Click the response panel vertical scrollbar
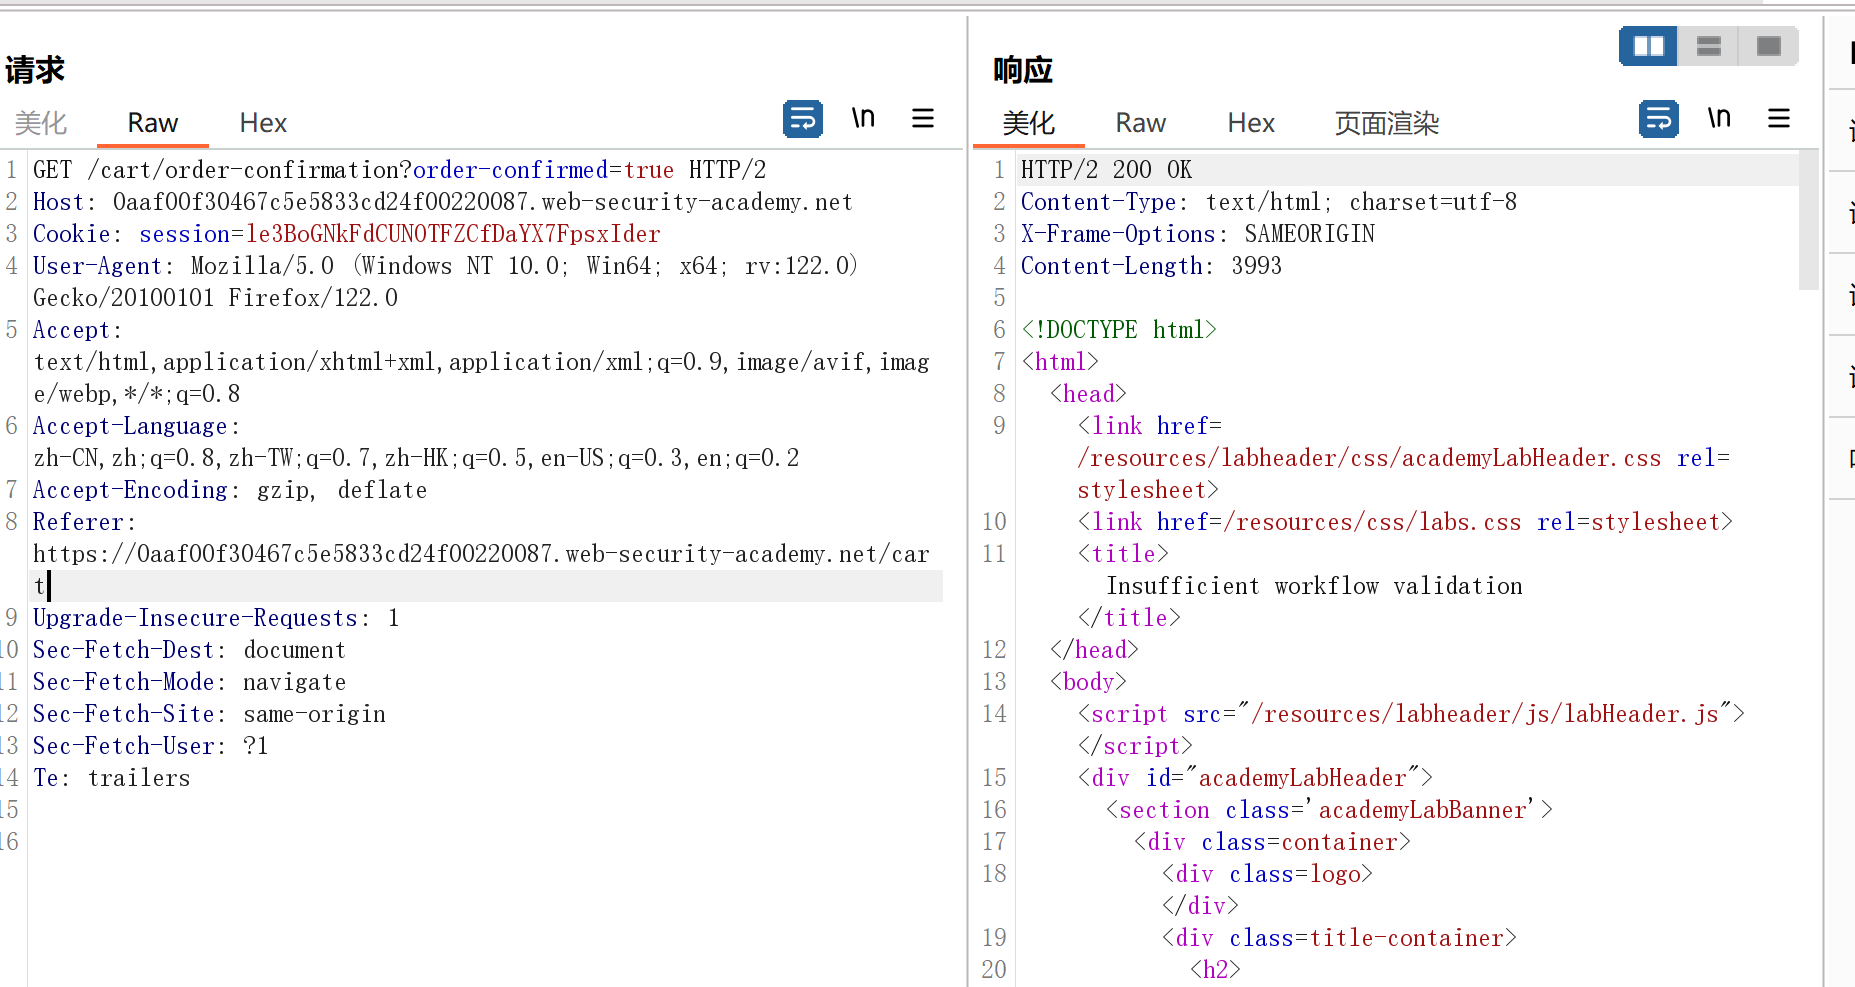Viewport: 1855px width, 987px height. pos(1808,220)
